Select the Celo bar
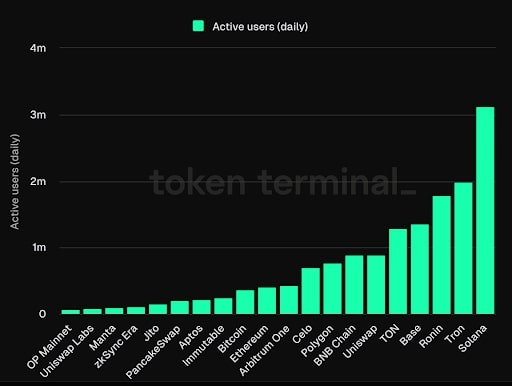The image size is (512, 386). (x=311, y=291)
